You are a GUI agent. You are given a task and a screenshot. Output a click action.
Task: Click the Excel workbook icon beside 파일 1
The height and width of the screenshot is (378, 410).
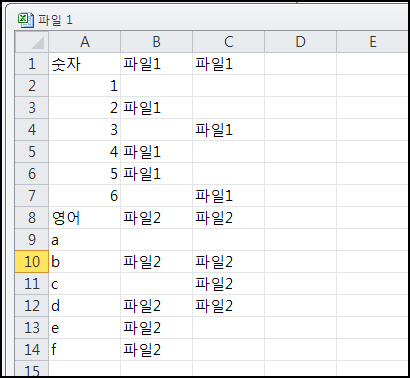[25, 20]
